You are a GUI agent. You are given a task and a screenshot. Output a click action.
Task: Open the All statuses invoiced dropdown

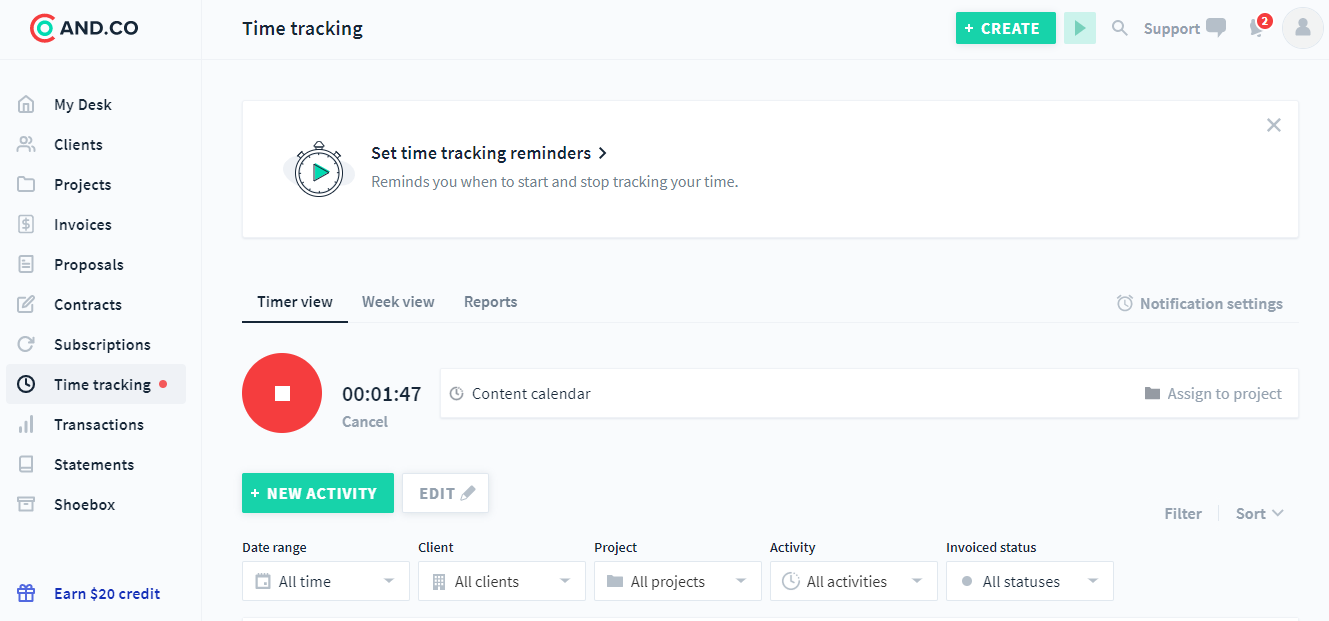pyautogui.click(x=1030, y=581)
